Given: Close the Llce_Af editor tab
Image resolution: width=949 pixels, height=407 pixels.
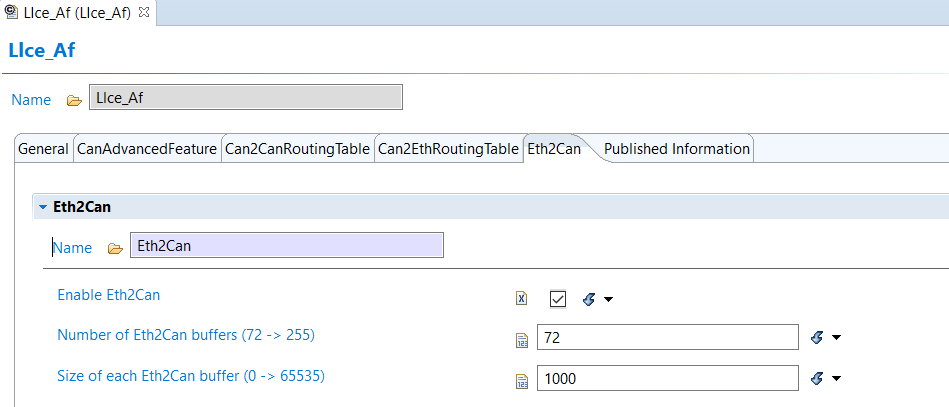Looking at the screenshot, I should (x=143, y=12).
